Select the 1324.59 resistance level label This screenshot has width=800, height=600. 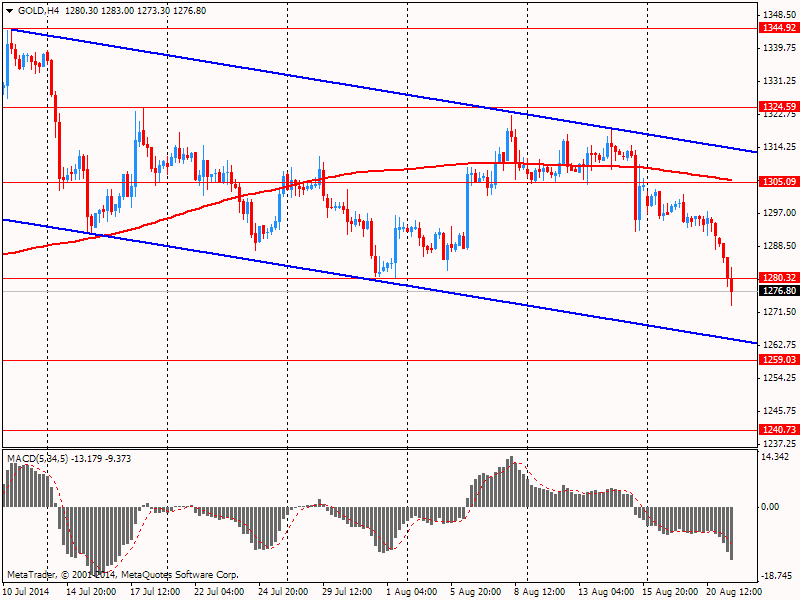[x=777, y=106]
